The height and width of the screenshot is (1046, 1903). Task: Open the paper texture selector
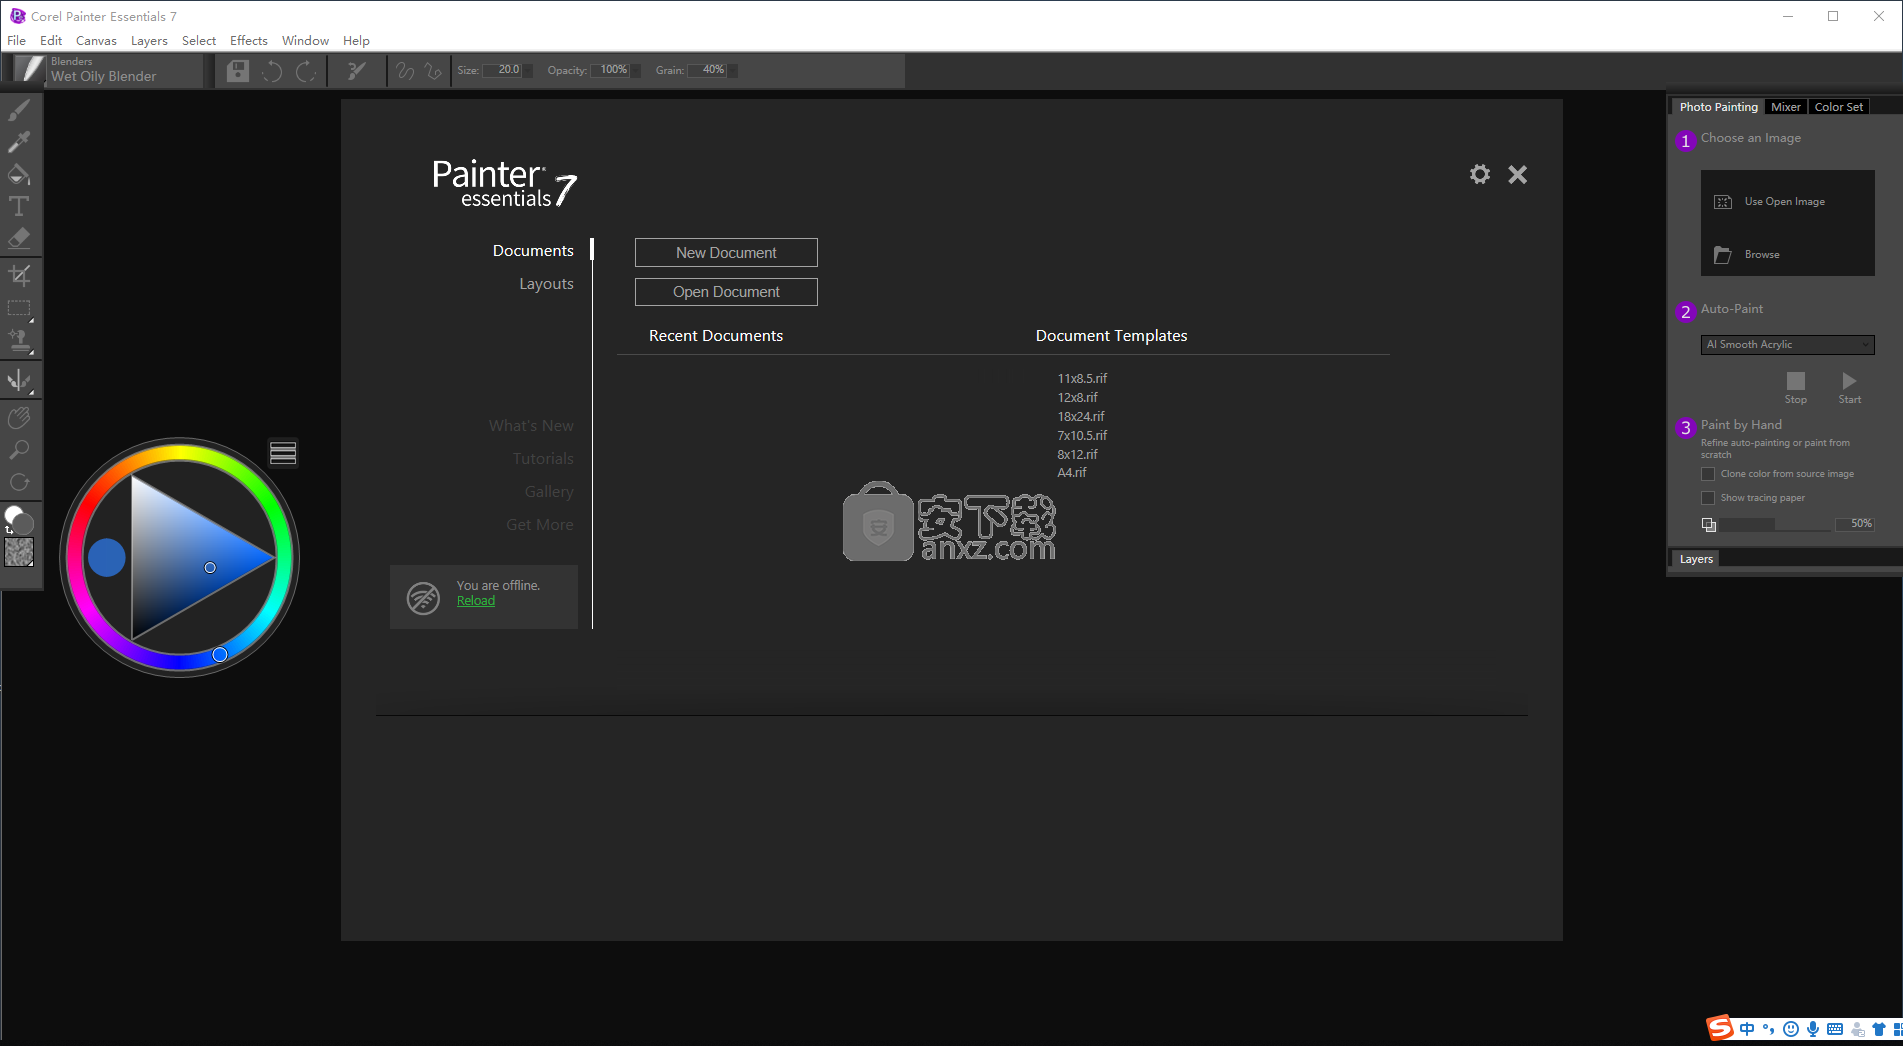pyautogui.click(x=19, y=552)
